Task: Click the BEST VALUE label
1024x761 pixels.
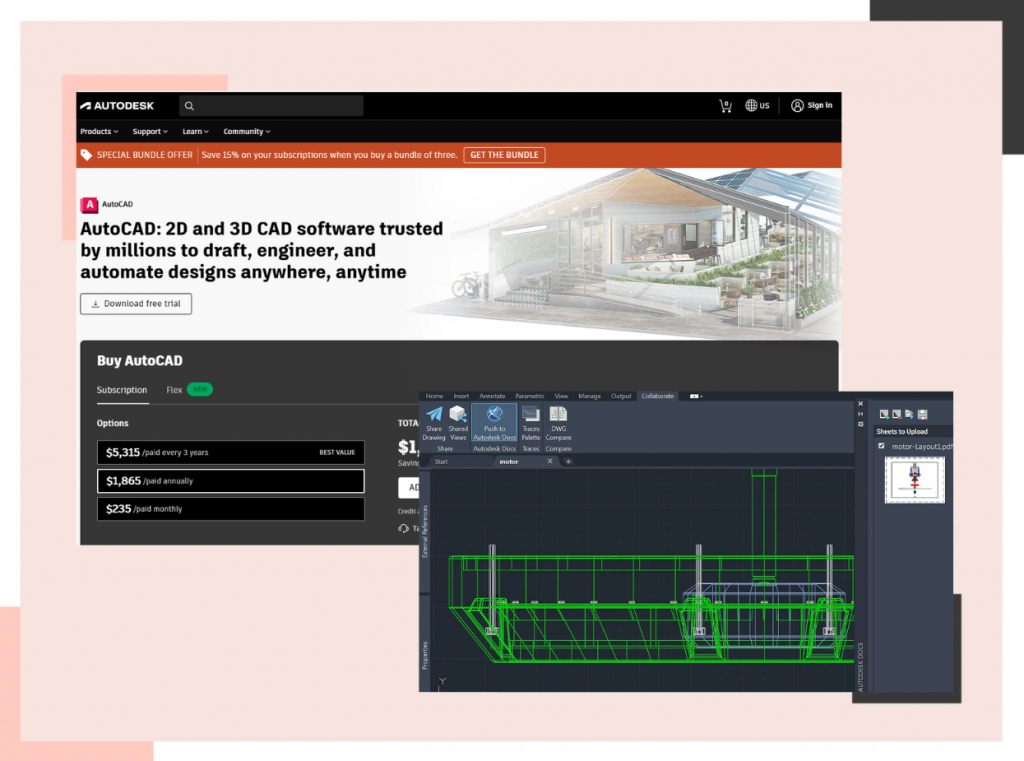Action: [x=337, y=452]
